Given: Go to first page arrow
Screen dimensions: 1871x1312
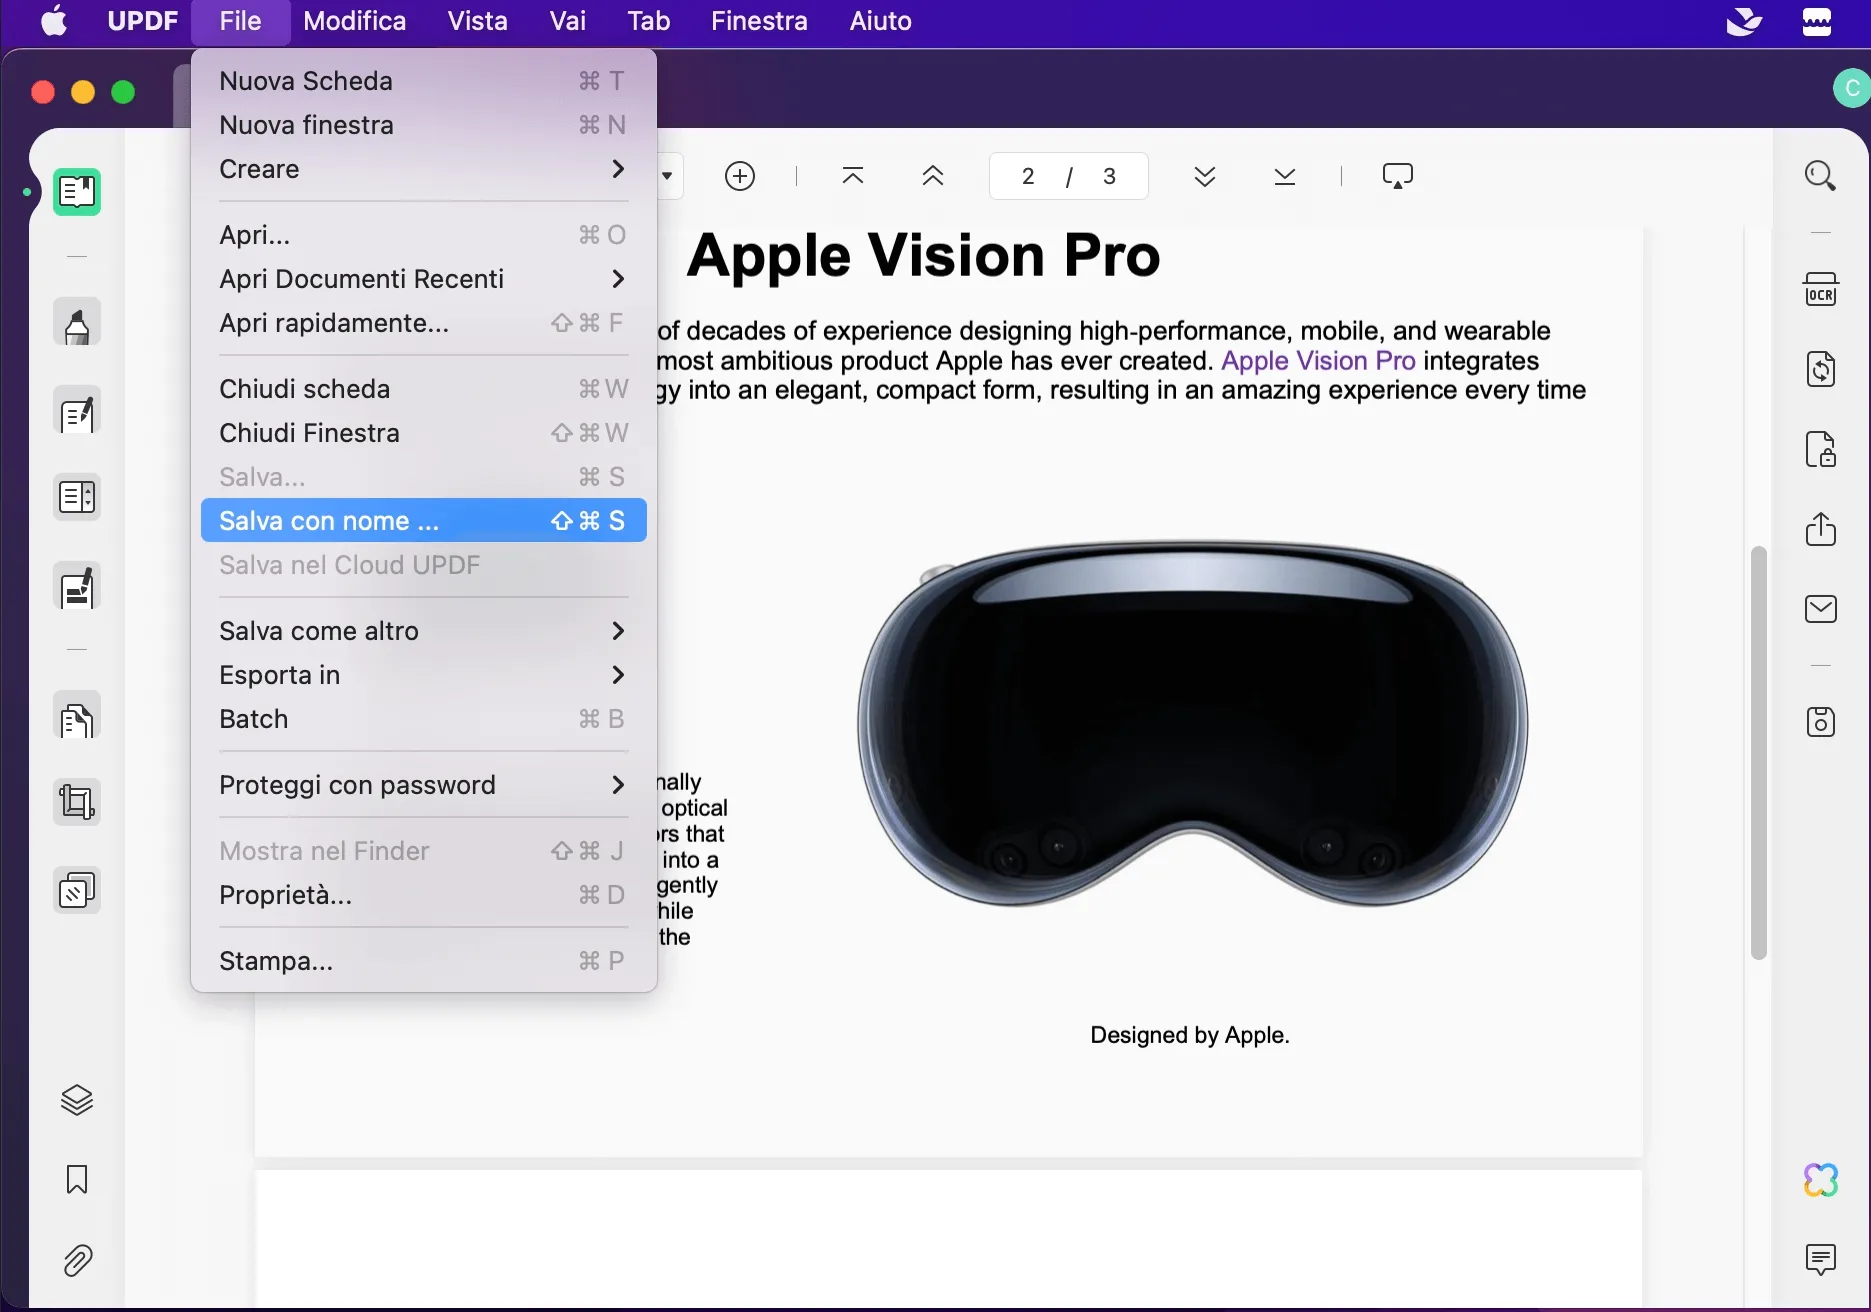Looking at the screenshot, I should (853, 176).
